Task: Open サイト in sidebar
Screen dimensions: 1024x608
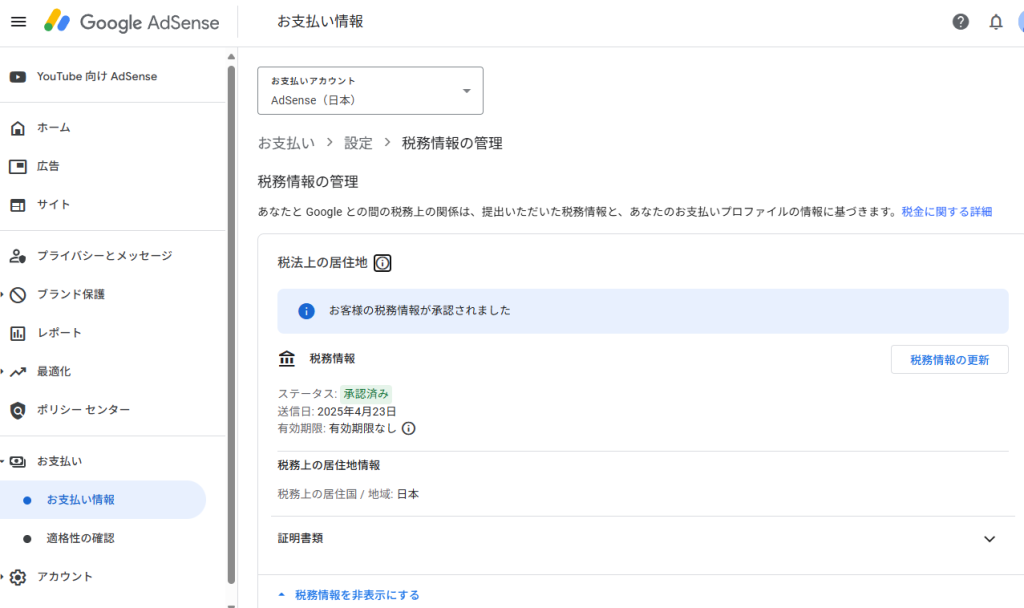Action: click(x=54, y=205)
